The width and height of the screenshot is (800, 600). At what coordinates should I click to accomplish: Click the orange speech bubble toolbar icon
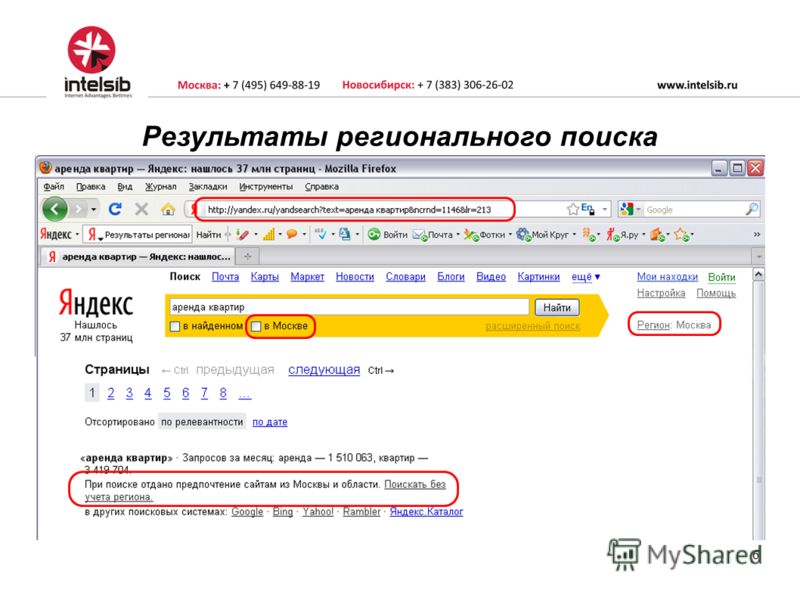coord(292,235)
